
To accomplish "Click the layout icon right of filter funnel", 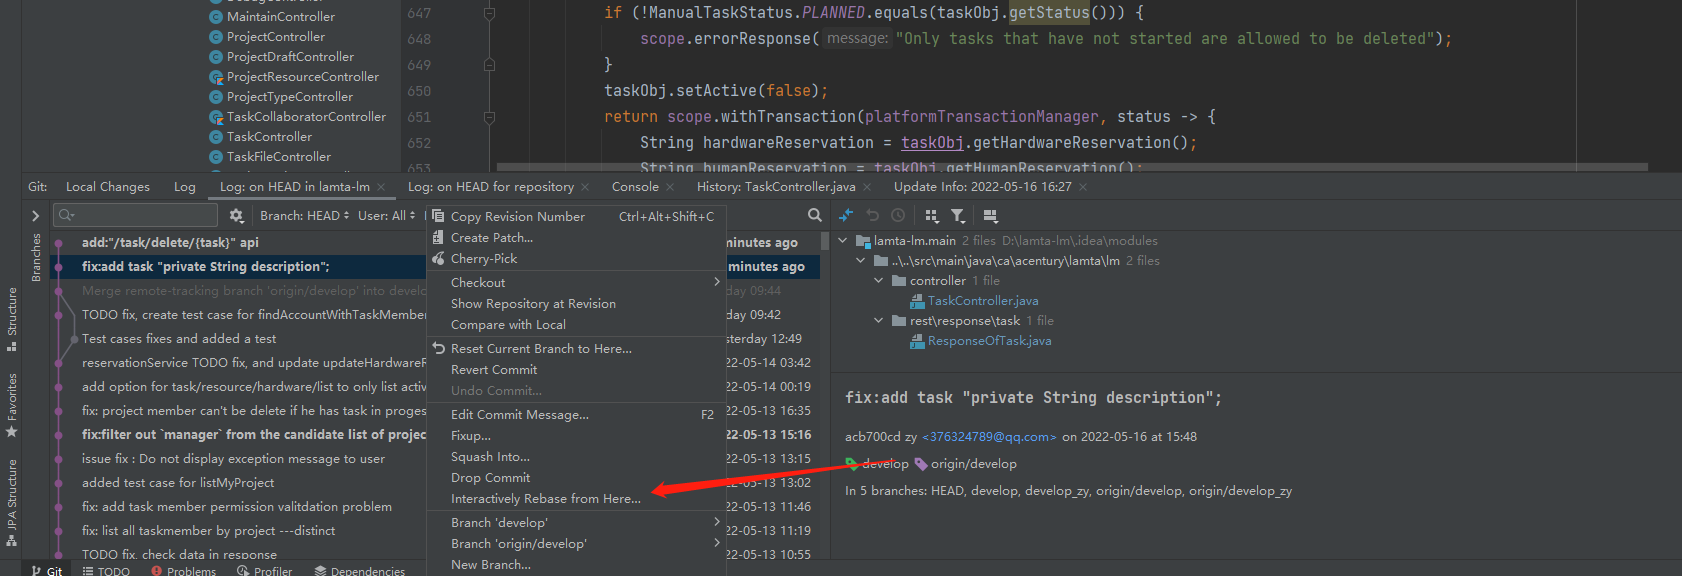I will coord(990,215).
